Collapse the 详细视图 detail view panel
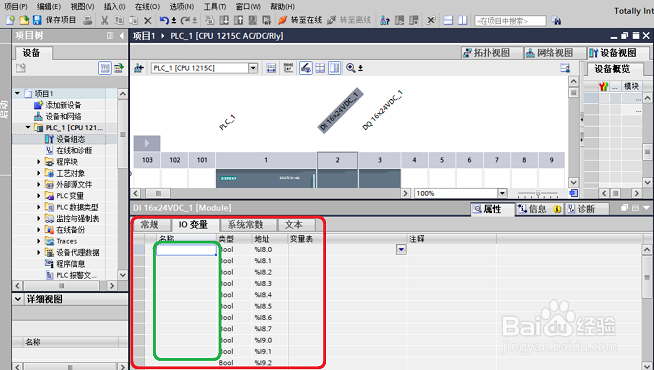This screenshot has height=370, width=654. click(x=18, y=299)
